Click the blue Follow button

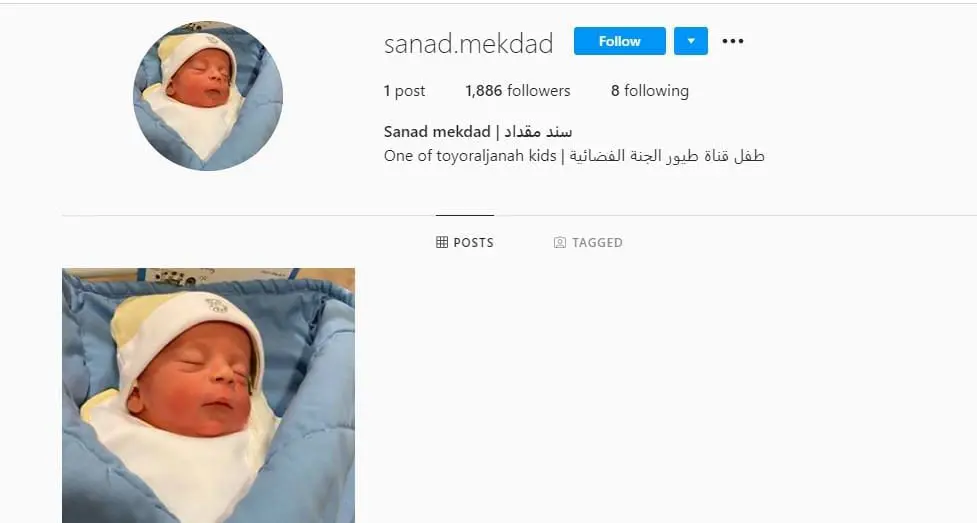click(619, 41)
